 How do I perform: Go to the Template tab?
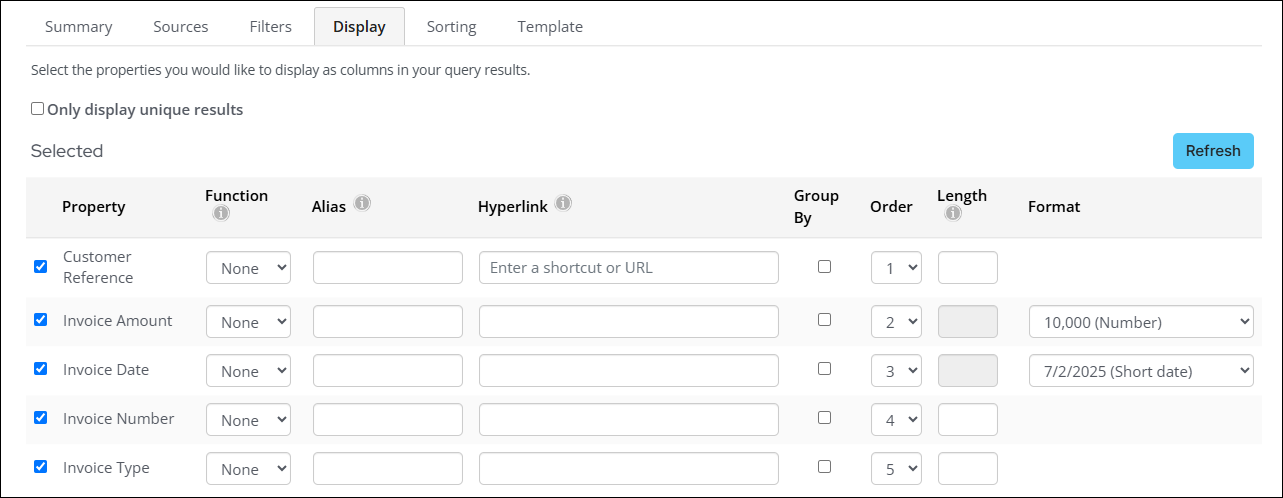550,27
